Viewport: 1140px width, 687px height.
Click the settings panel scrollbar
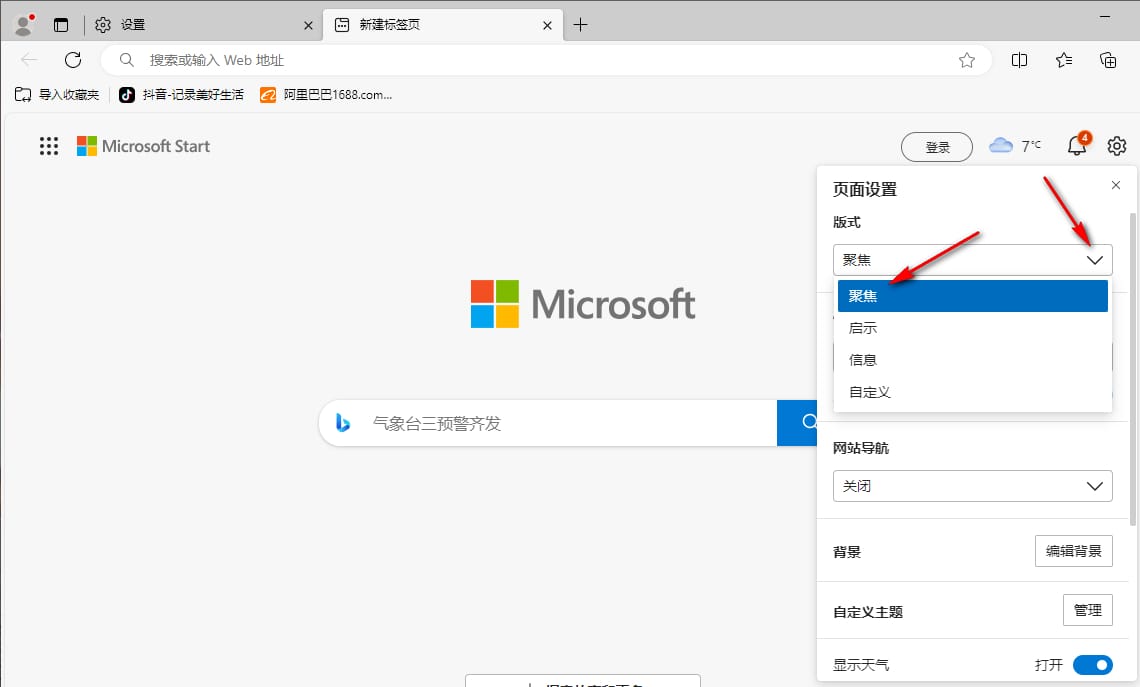(x=1133, y=369)
